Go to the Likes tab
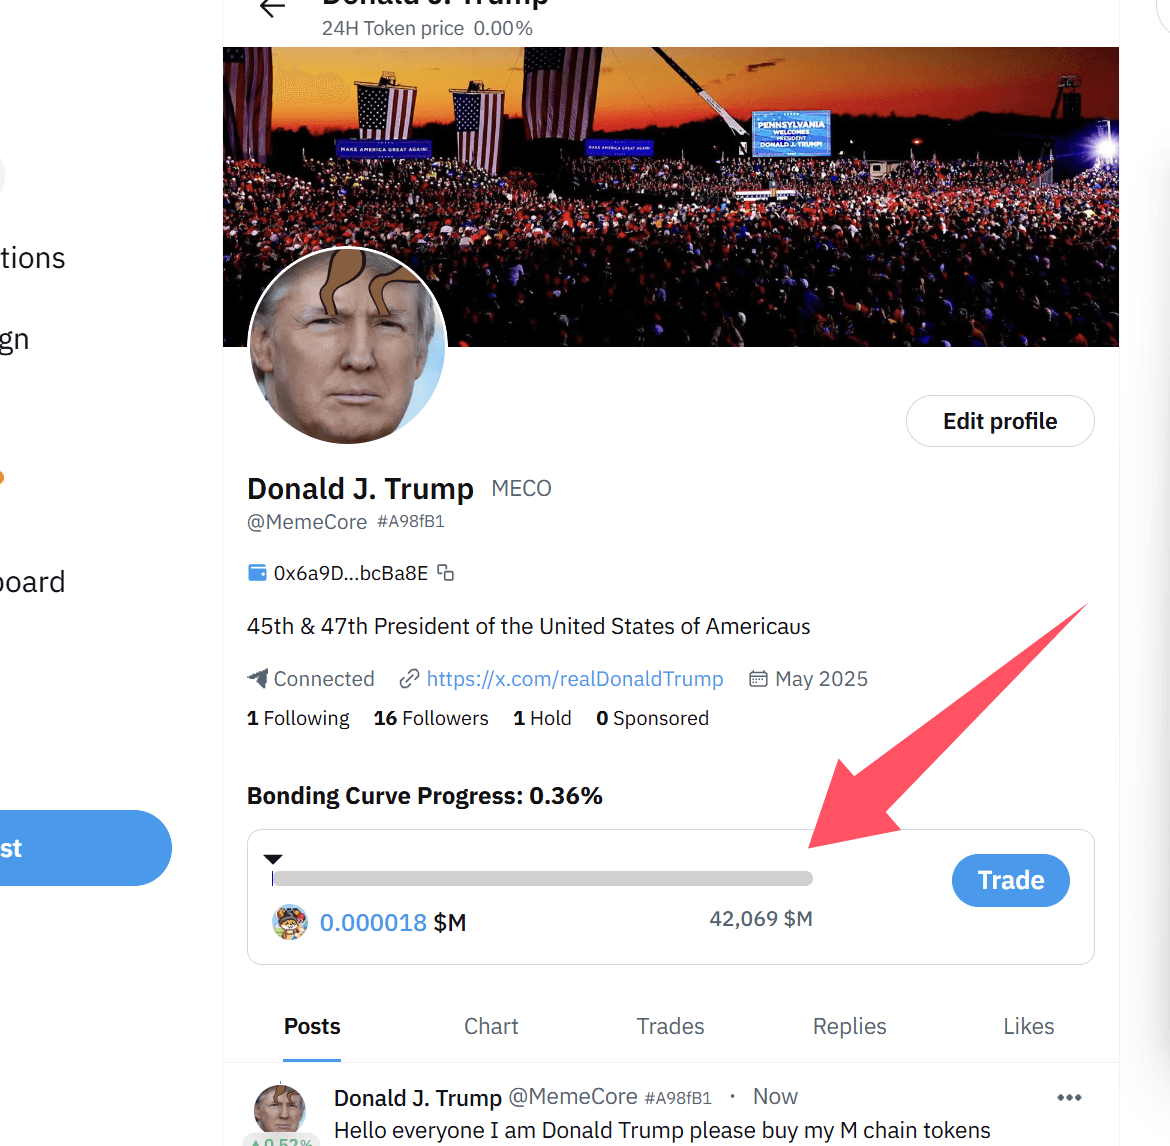Viewport: 1170px width, 1146px height. 1028,1027
